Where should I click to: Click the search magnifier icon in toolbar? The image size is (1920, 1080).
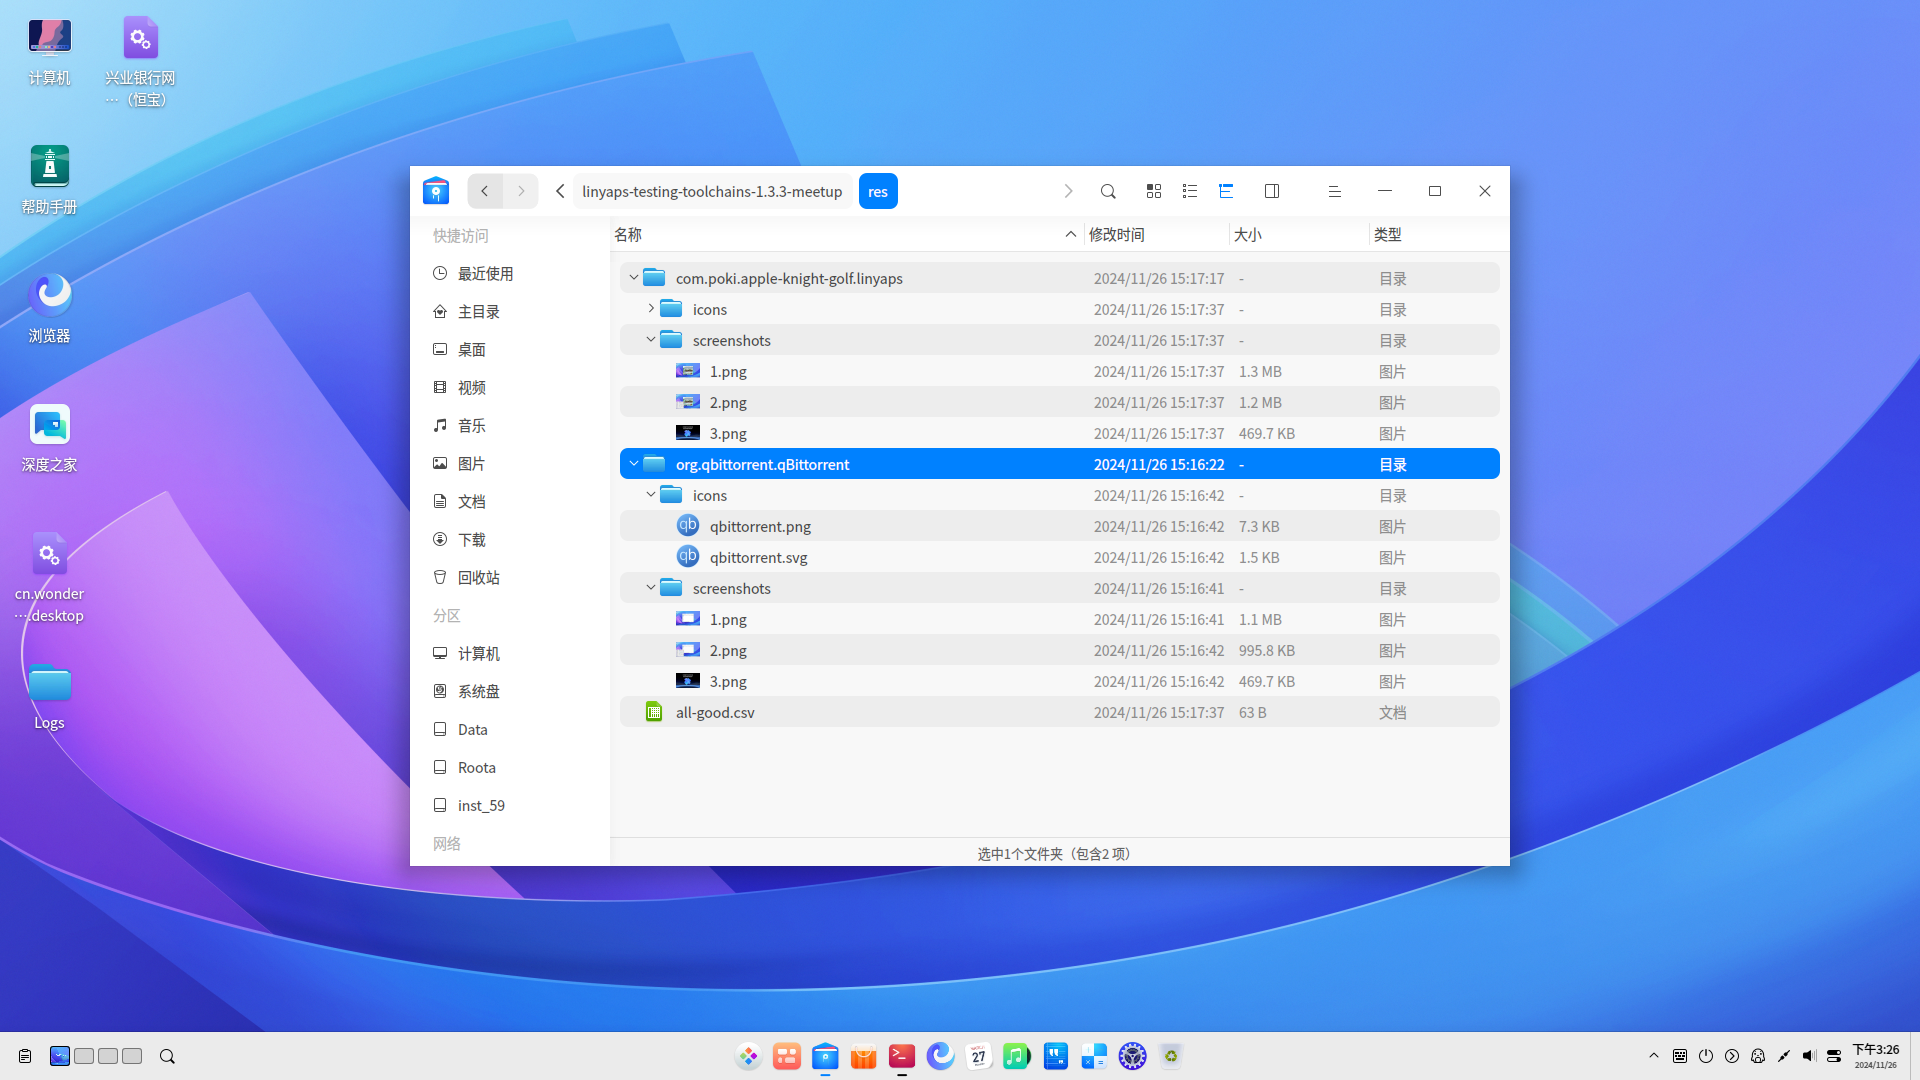click(1108, 191)
